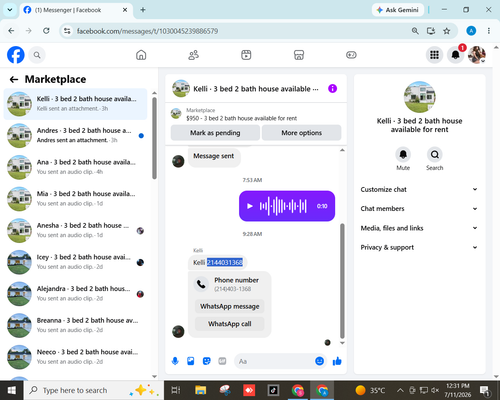500x400 pixels.
Task: Open the Ana conversation
Action: (75, 167)
